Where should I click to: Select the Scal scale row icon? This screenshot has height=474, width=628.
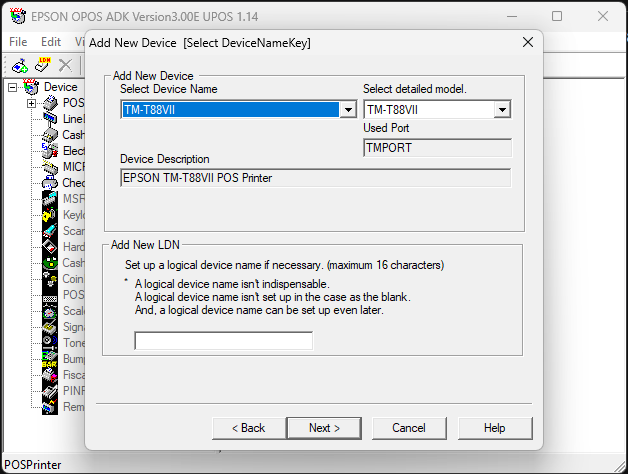(50, 311)
